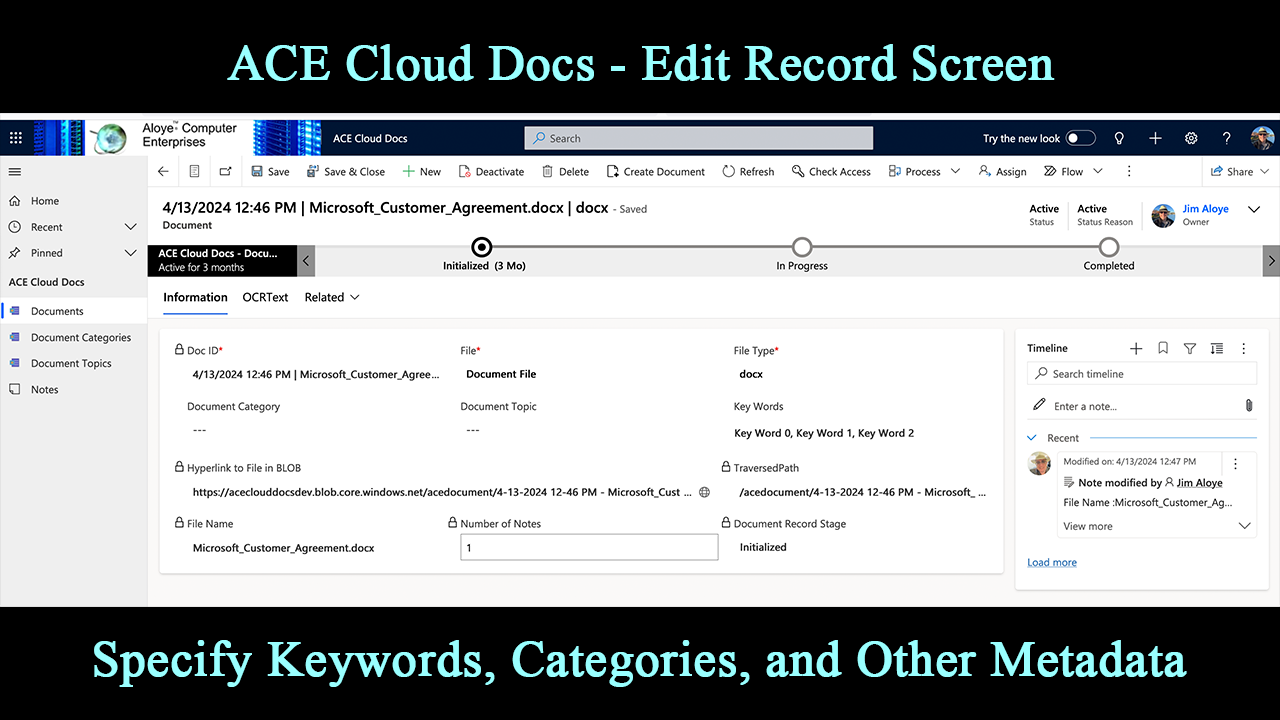
Task: Click the app launcher waffle icon
Action: point(15,138)
